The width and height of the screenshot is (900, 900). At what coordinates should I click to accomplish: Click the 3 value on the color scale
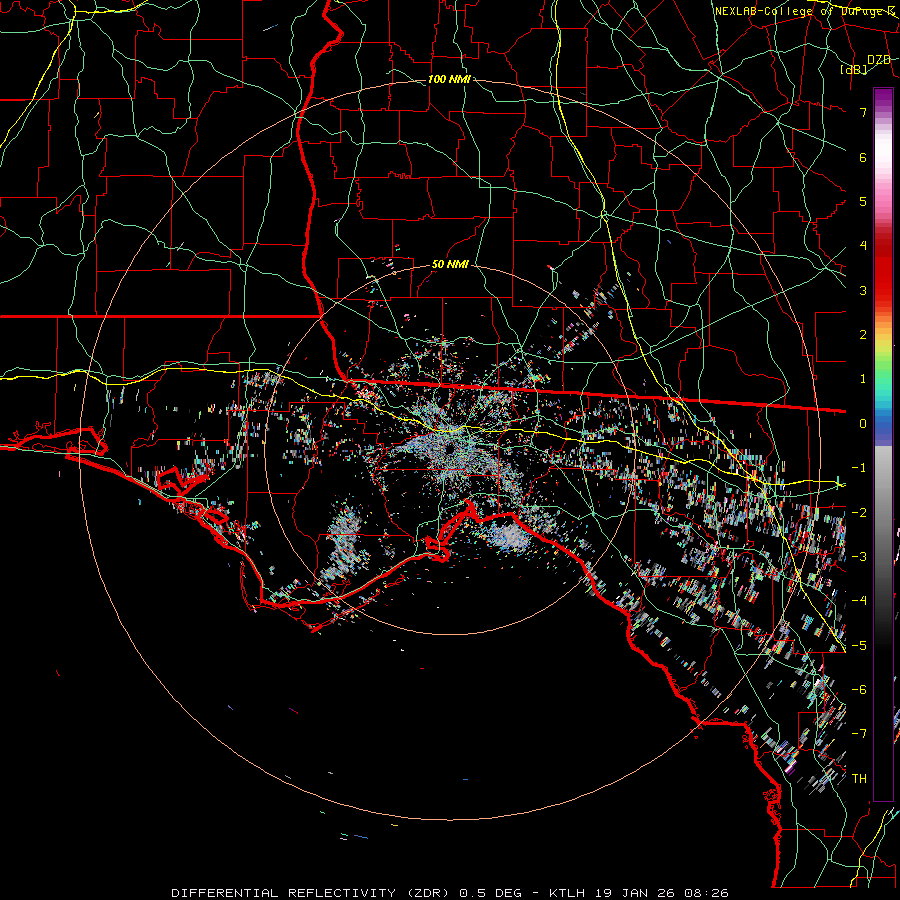point(863,290)
